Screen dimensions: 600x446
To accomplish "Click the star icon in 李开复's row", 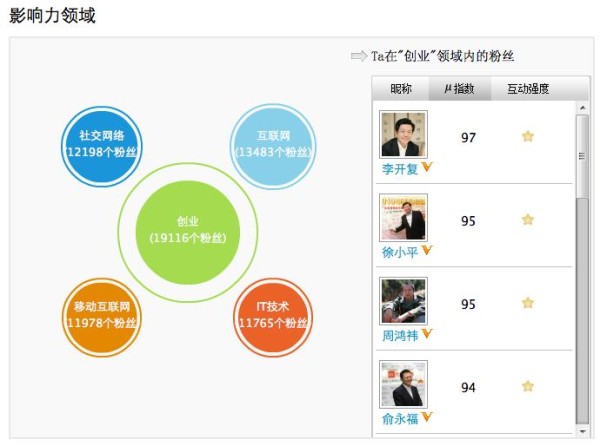I will [528, 136].
